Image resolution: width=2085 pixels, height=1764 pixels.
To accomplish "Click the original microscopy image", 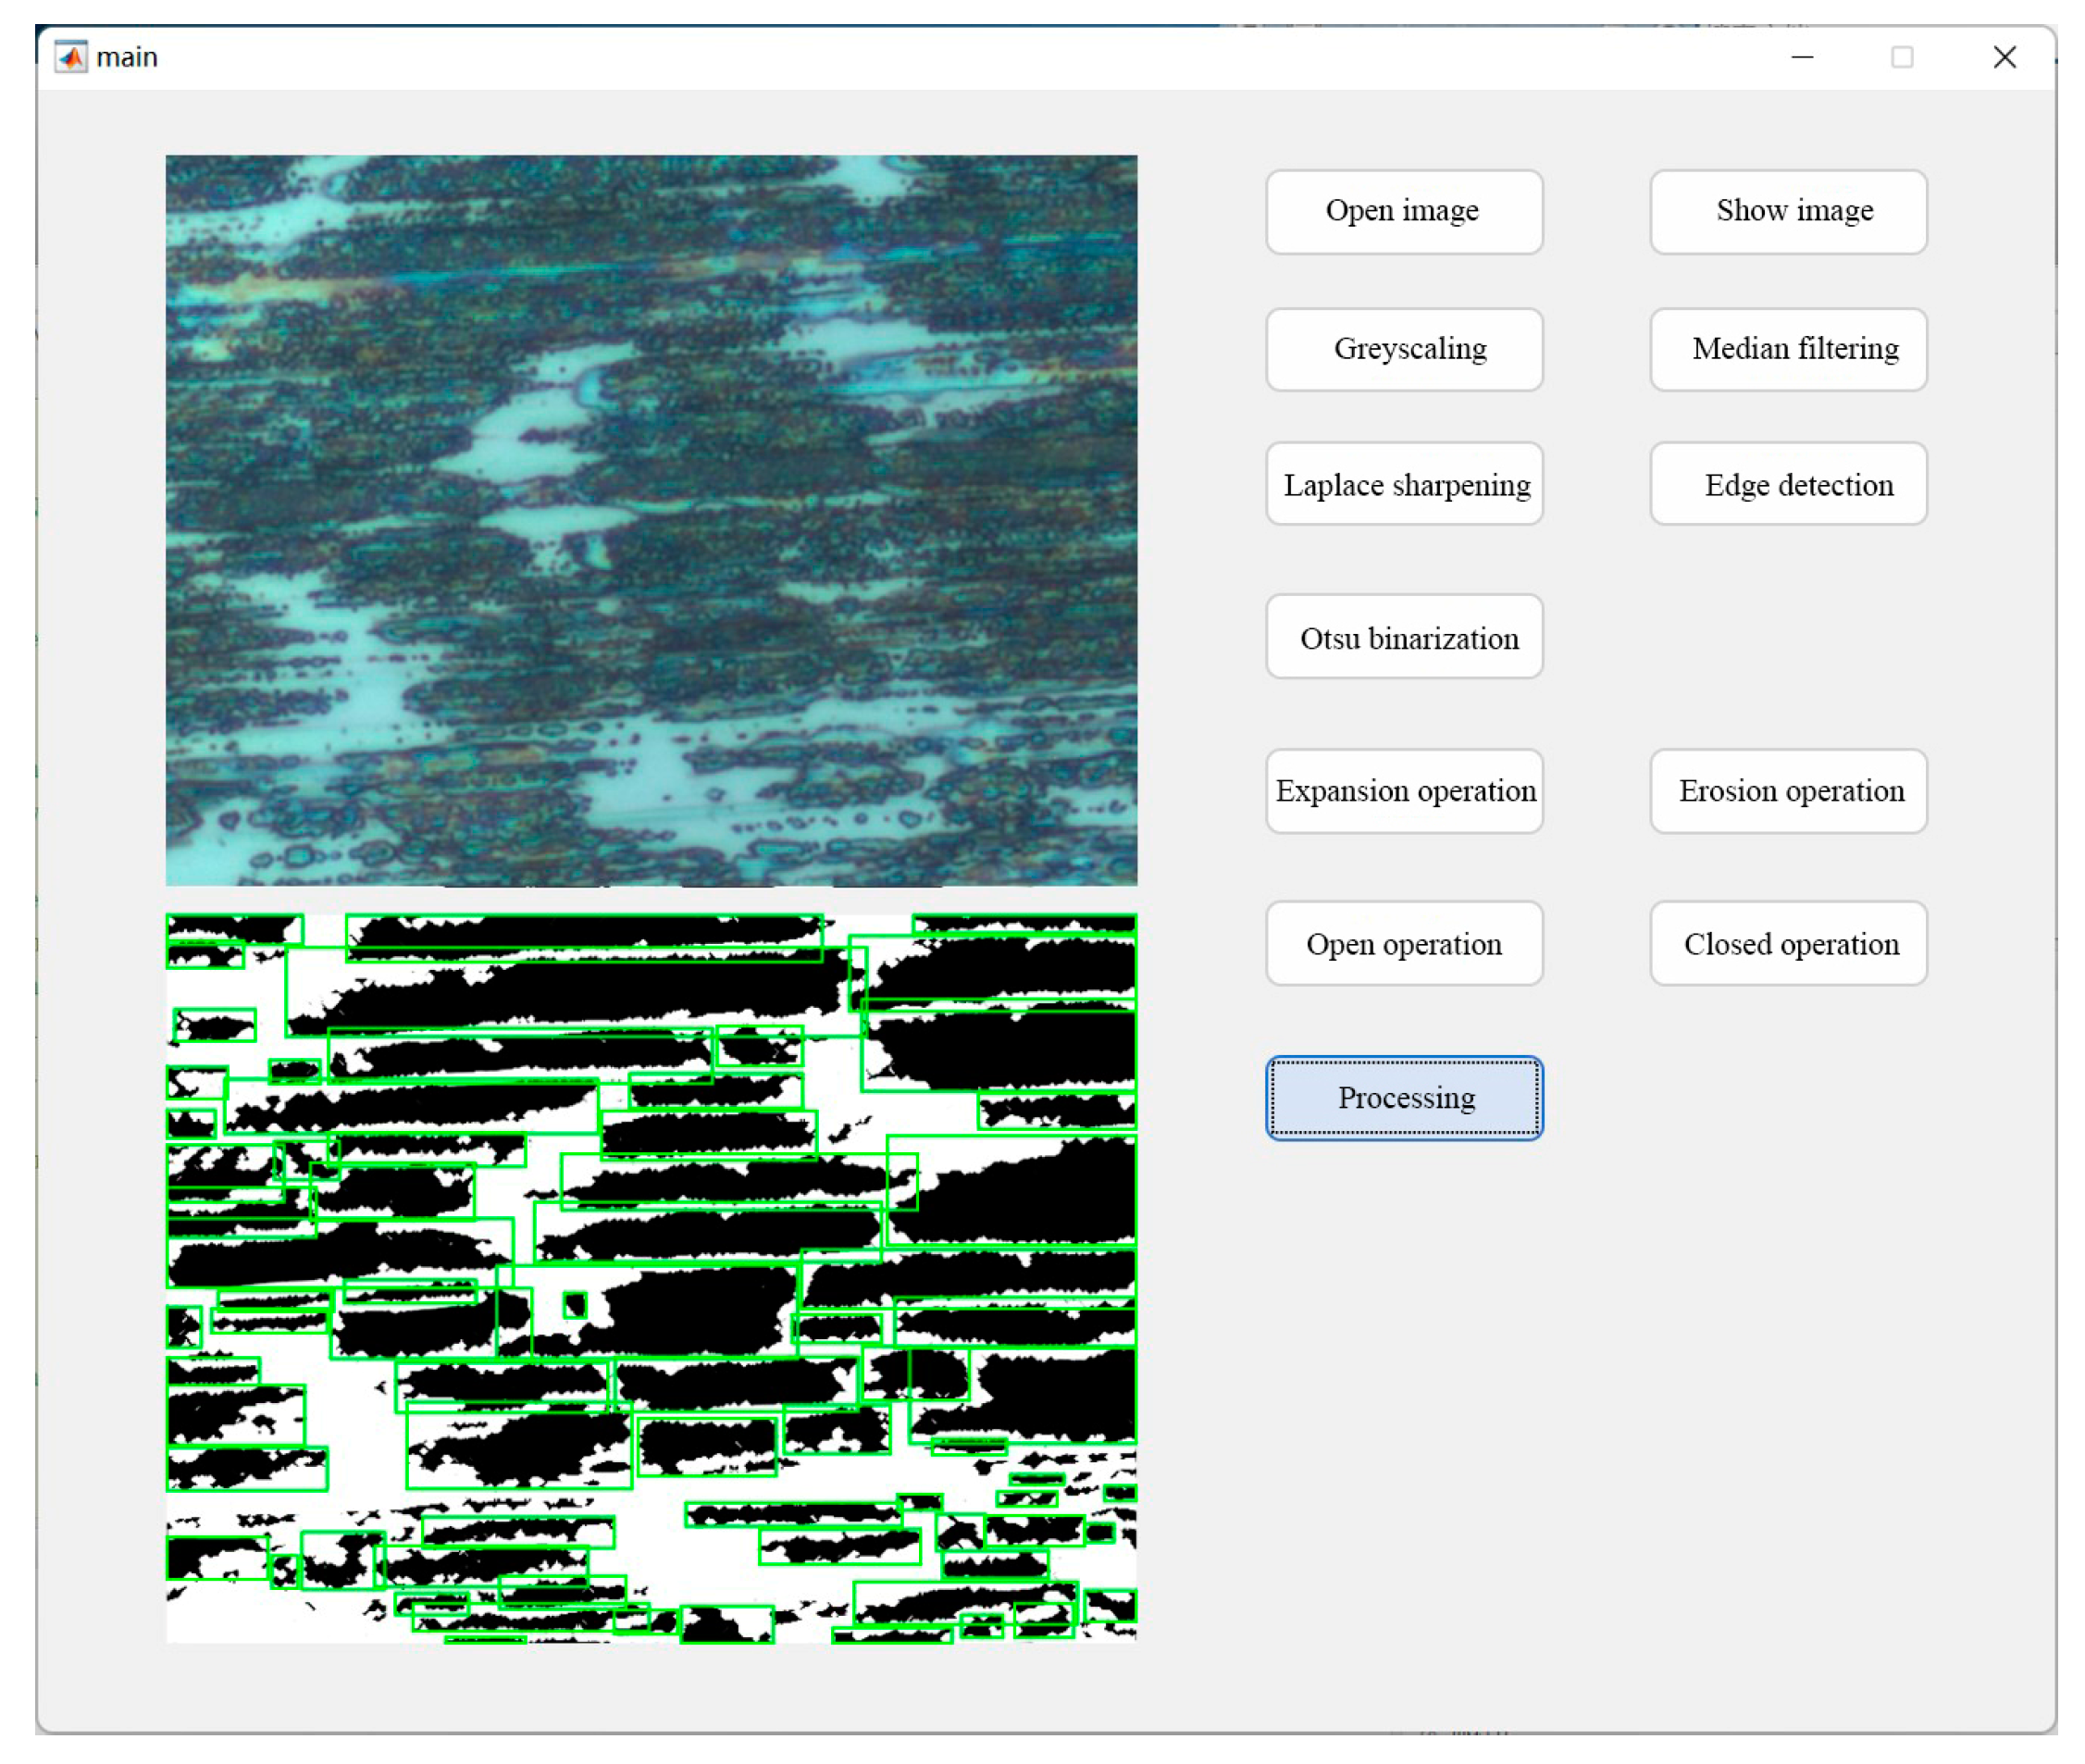I will [x=650, y=520].
